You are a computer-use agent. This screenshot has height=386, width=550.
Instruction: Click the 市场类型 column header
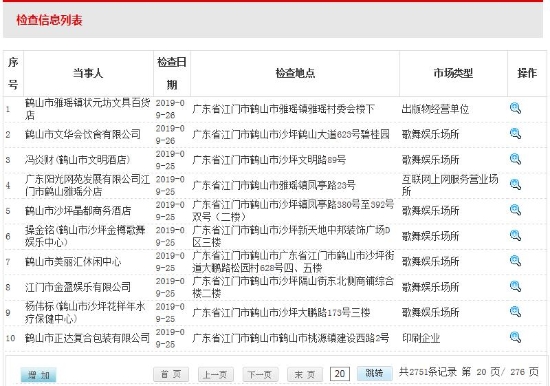[x=453, y=73]
